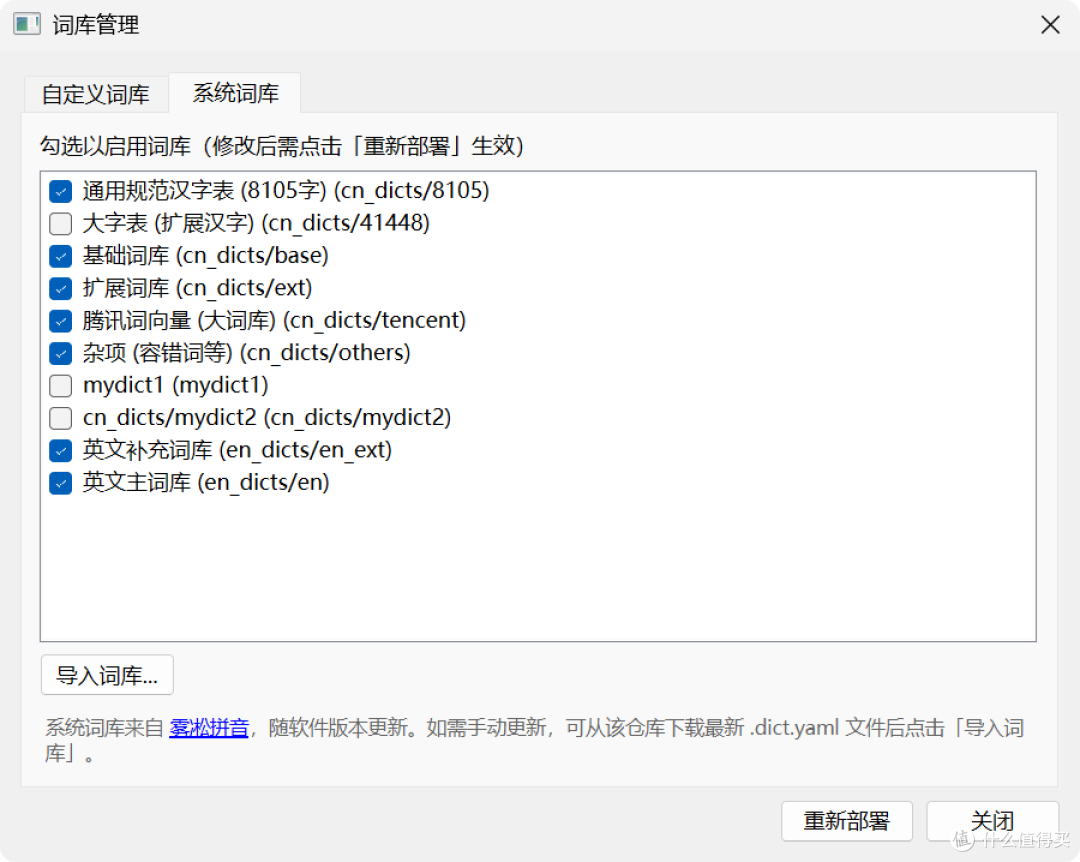The height and width of the screenshot is (862, 1080).
Task: Click the 重新部署 button
Action: 847,821
